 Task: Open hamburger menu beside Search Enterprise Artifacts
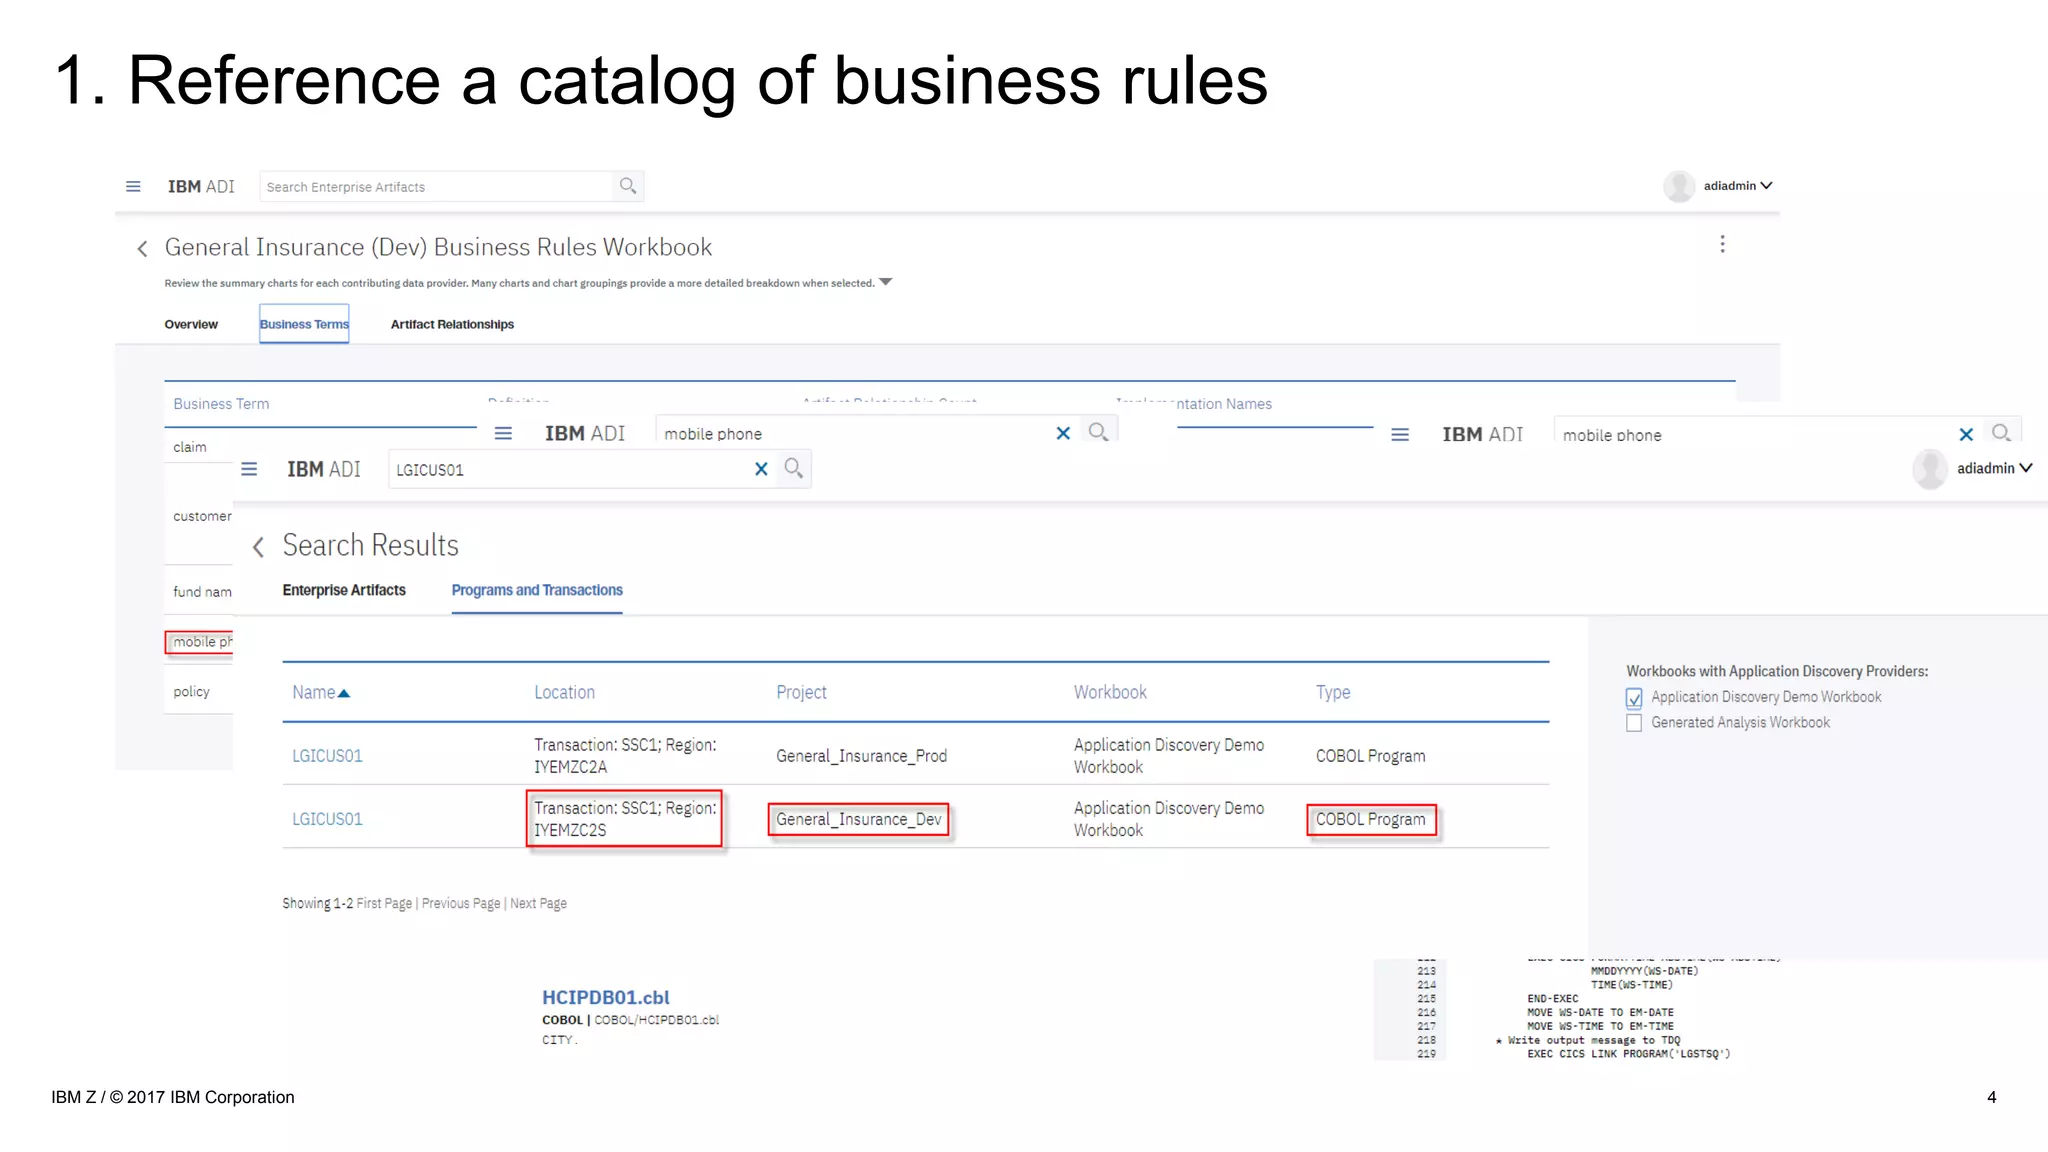pyautogui.click(x=133, y=187)
